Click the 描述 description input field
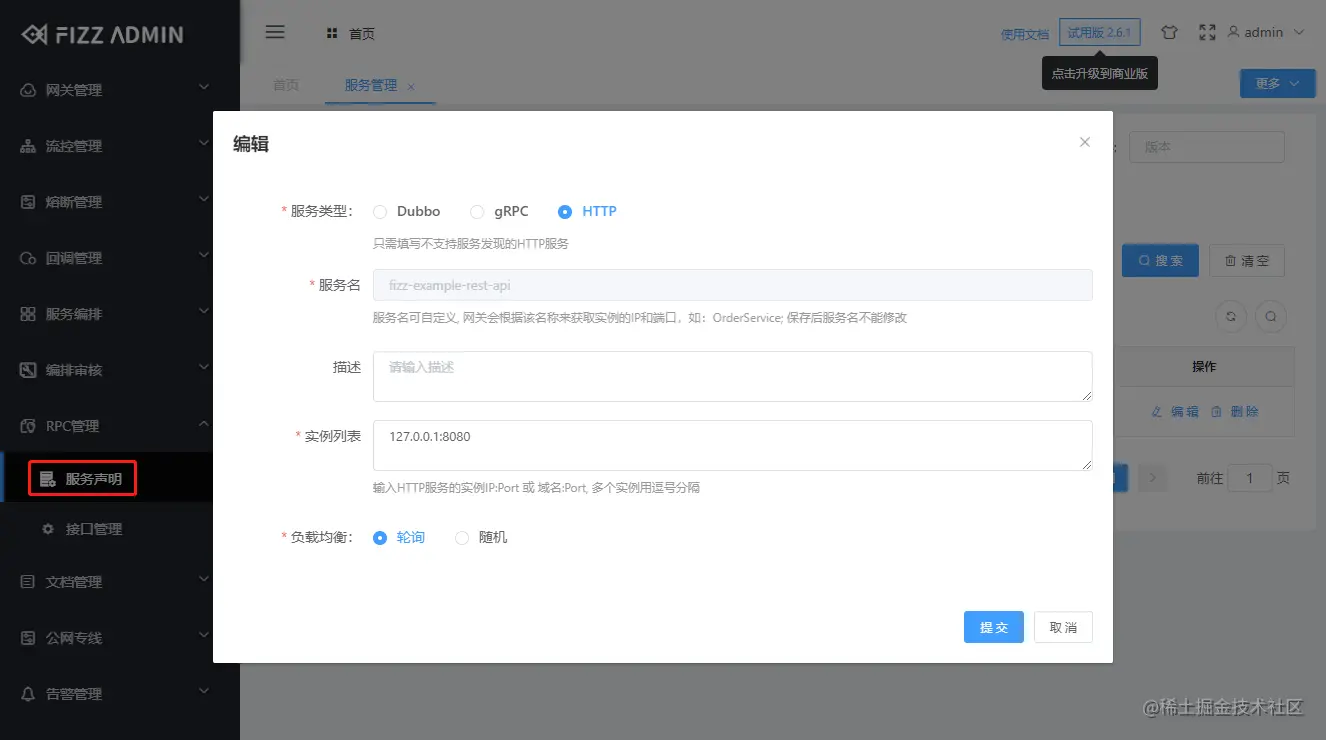 click(733, 376)
